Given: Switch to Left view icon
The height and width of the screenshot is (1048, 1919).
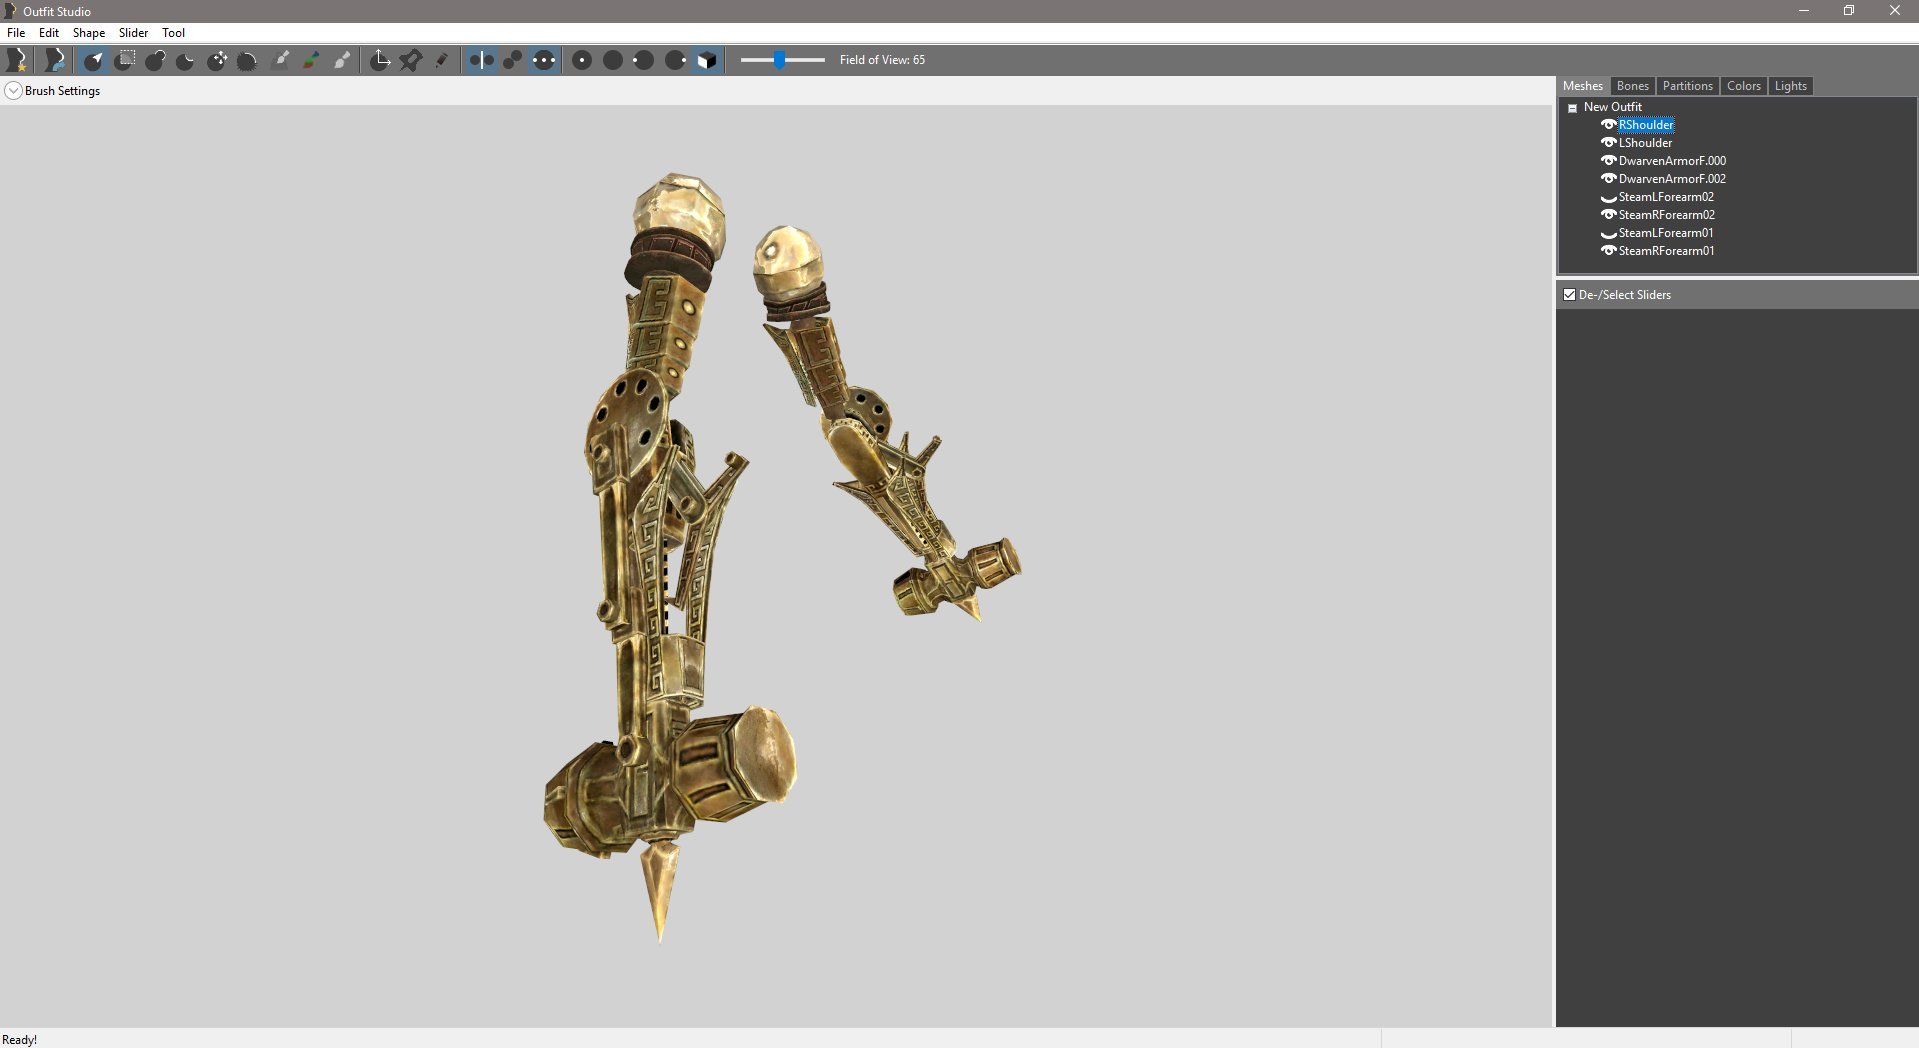Looking at the screenshot, I should coord(644,60).
